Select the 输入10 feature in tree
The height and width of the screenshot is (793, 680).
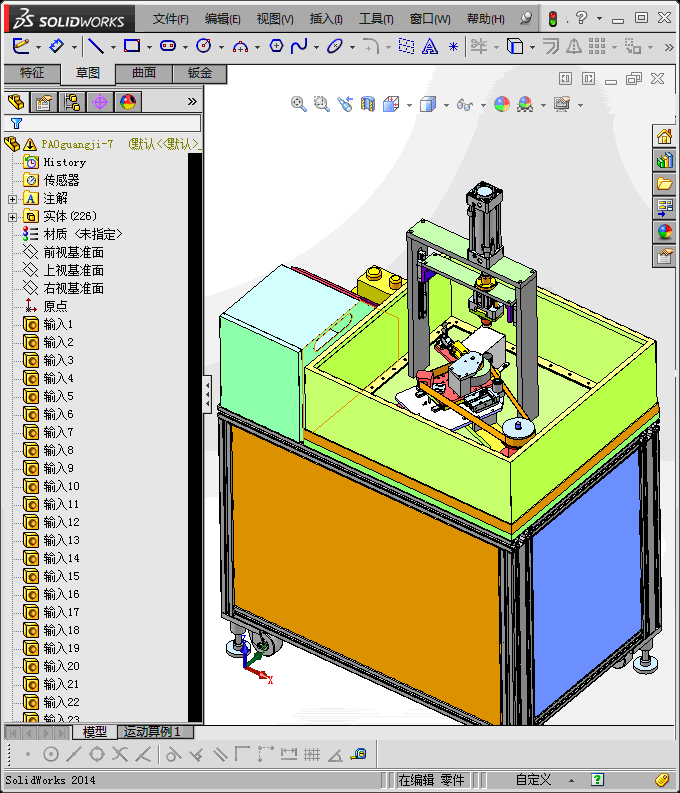[61, 487]
